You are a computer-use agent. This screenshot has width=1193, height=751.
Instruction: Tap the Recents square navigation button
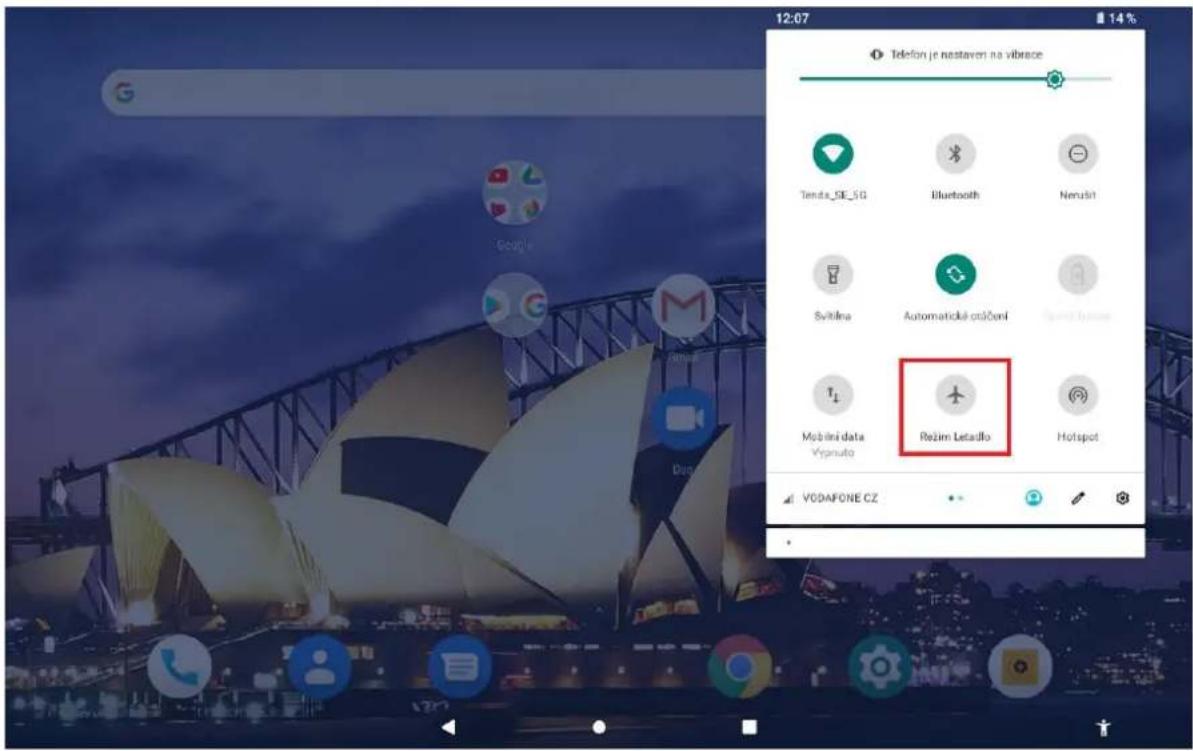[x=749, y=727]
